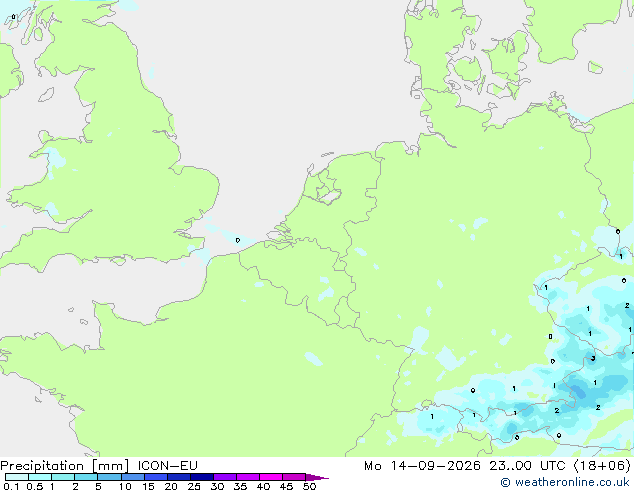Click the 50 label on legend scale
The image size is (634, 490).
point(309,486)
